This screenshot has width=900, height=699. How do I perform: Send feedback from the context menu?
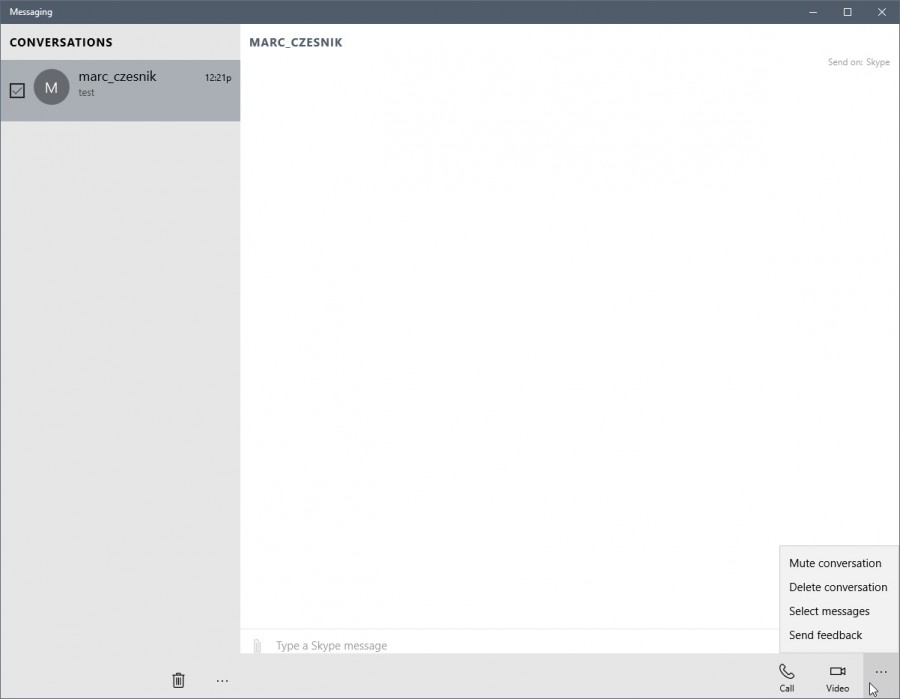point(825,635)
